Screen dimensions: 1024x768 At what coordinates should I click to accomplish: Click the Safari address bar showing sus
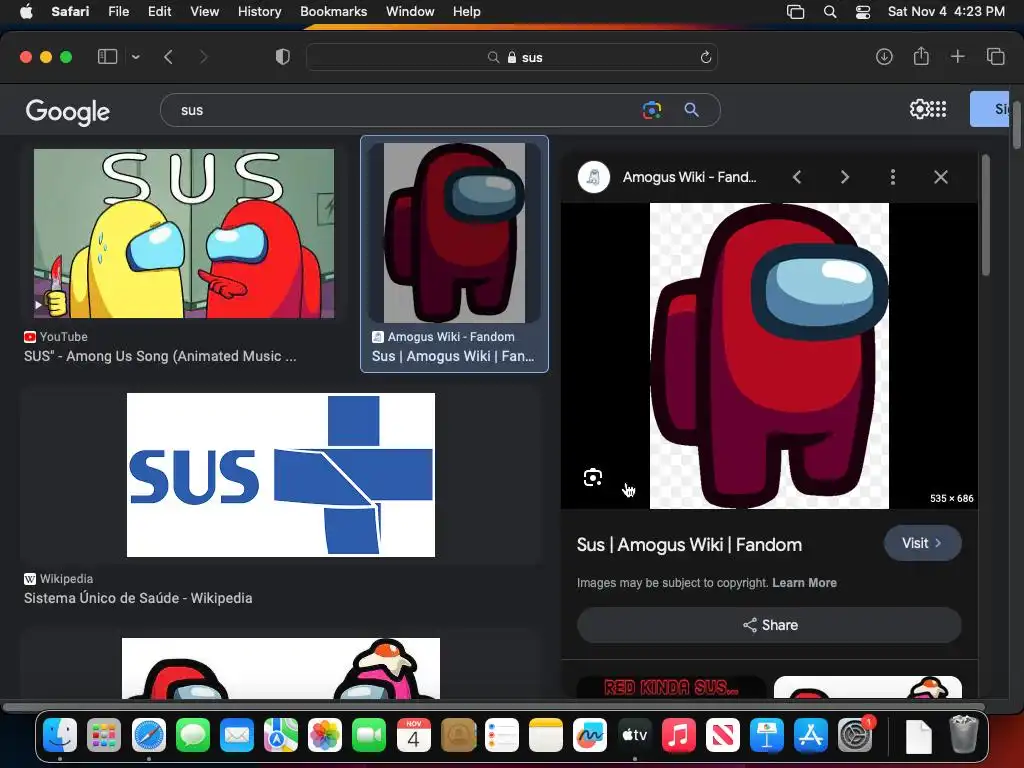[x=512, y=57]
